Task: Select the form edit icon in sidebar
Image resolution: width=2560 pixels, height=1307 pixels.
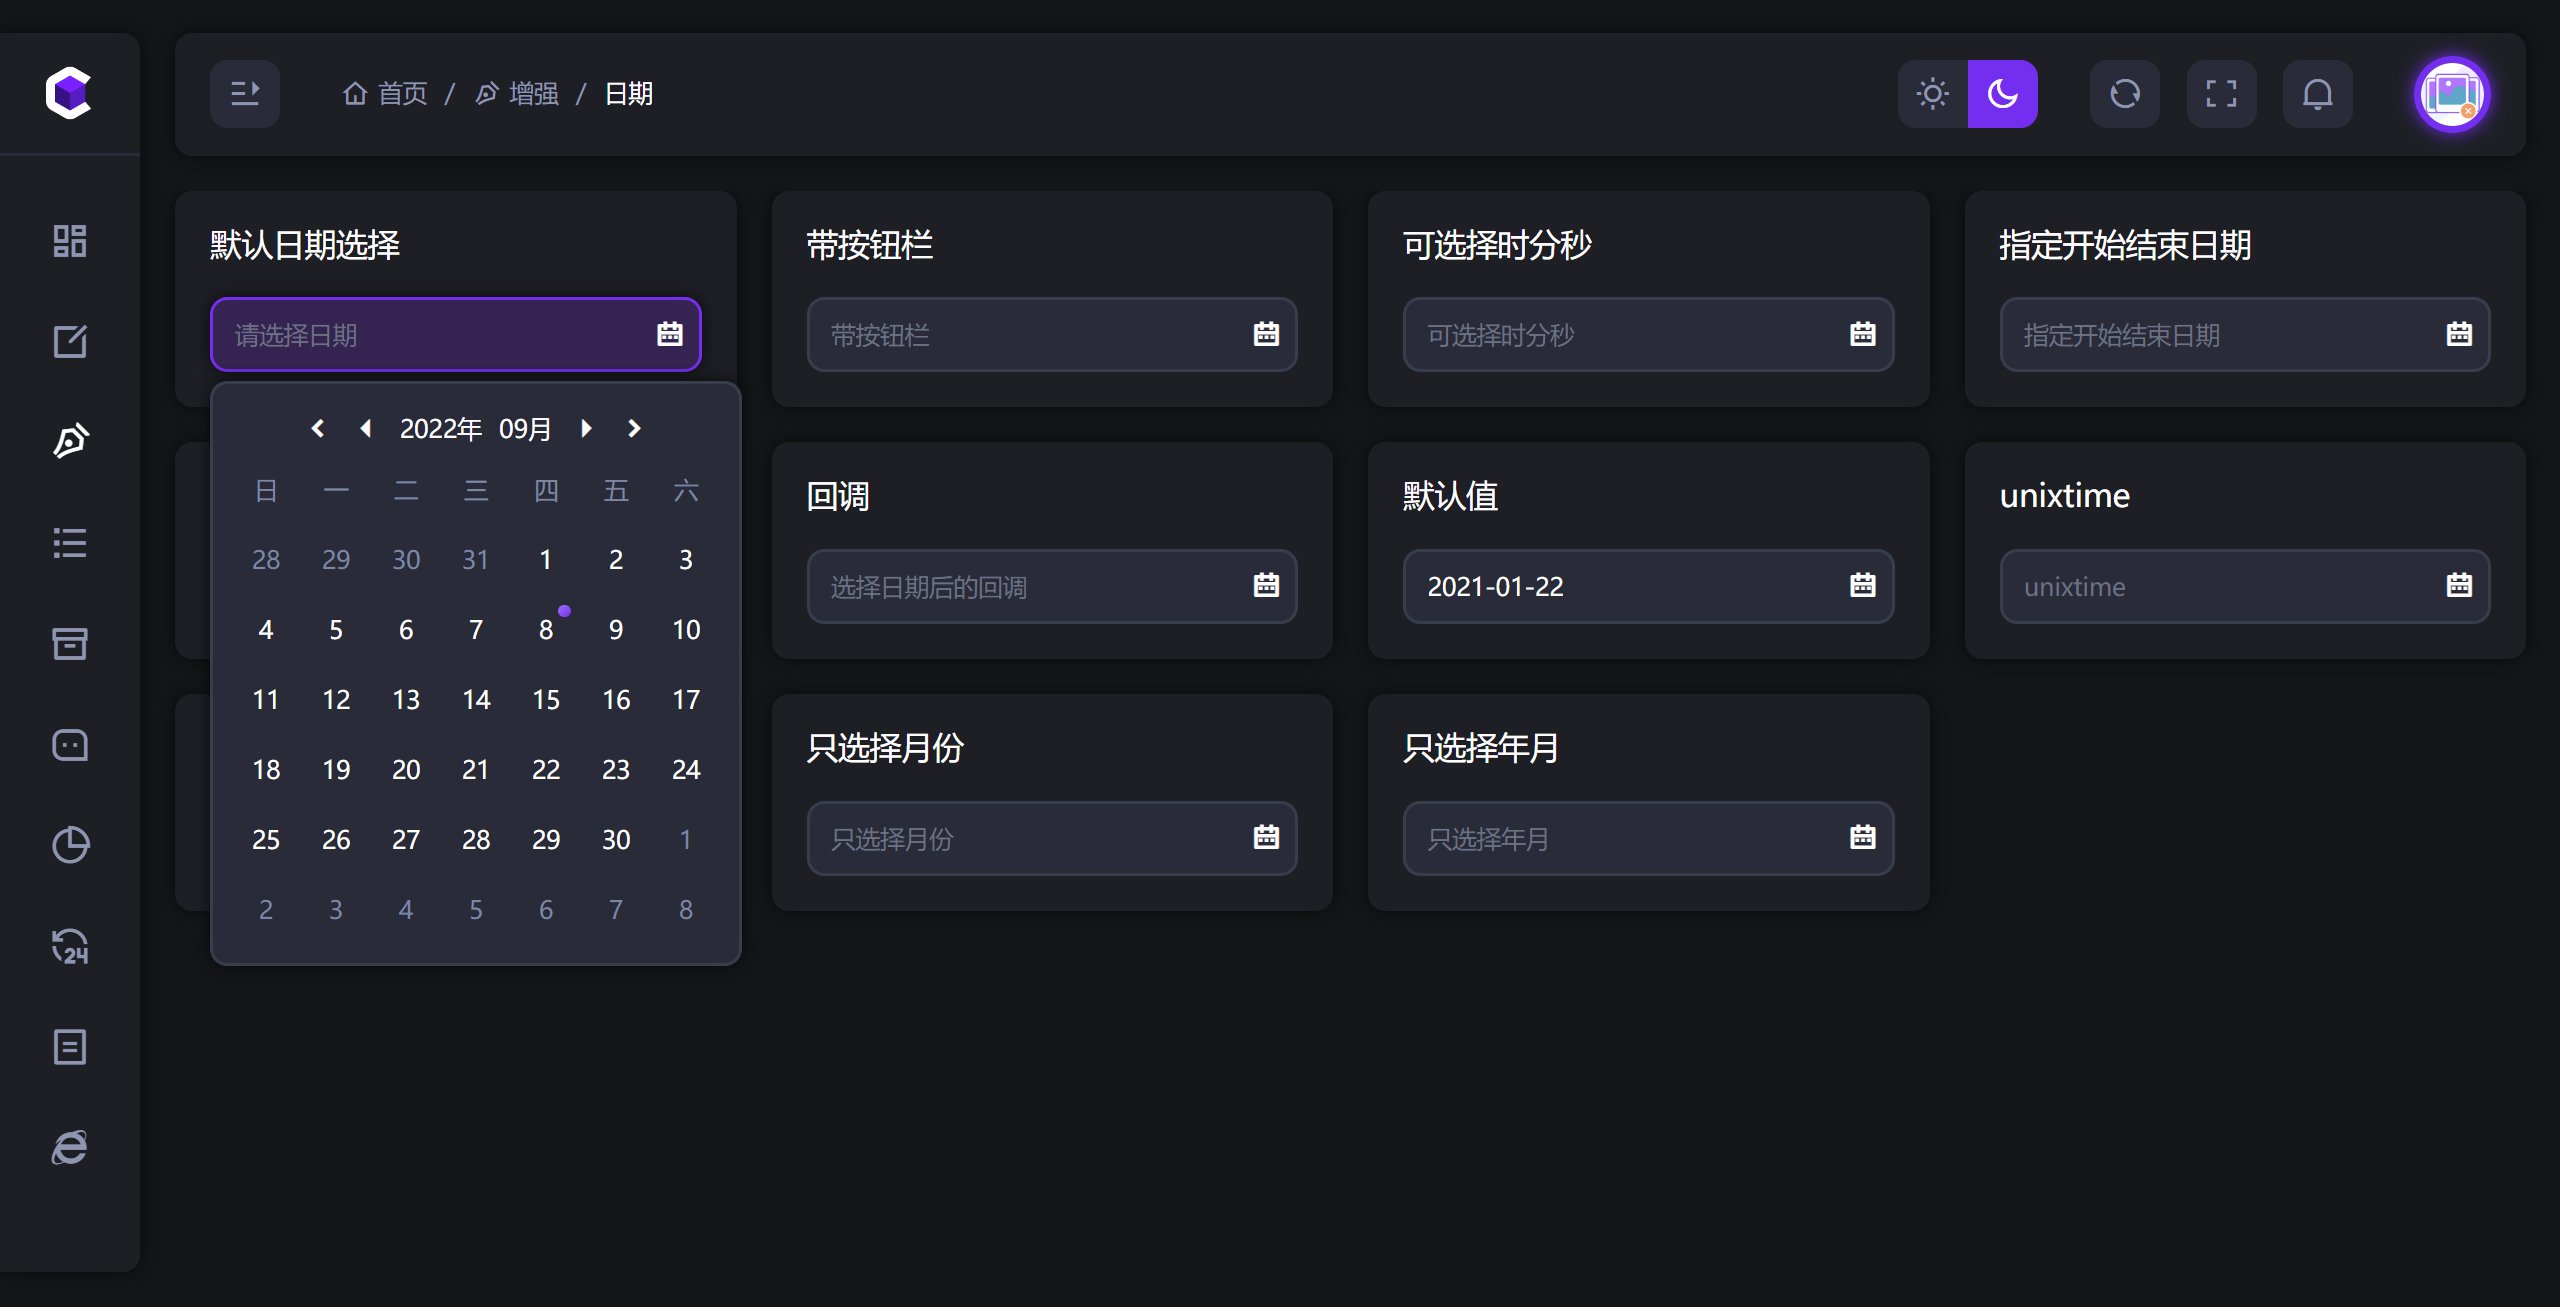Action: [69, 341]
